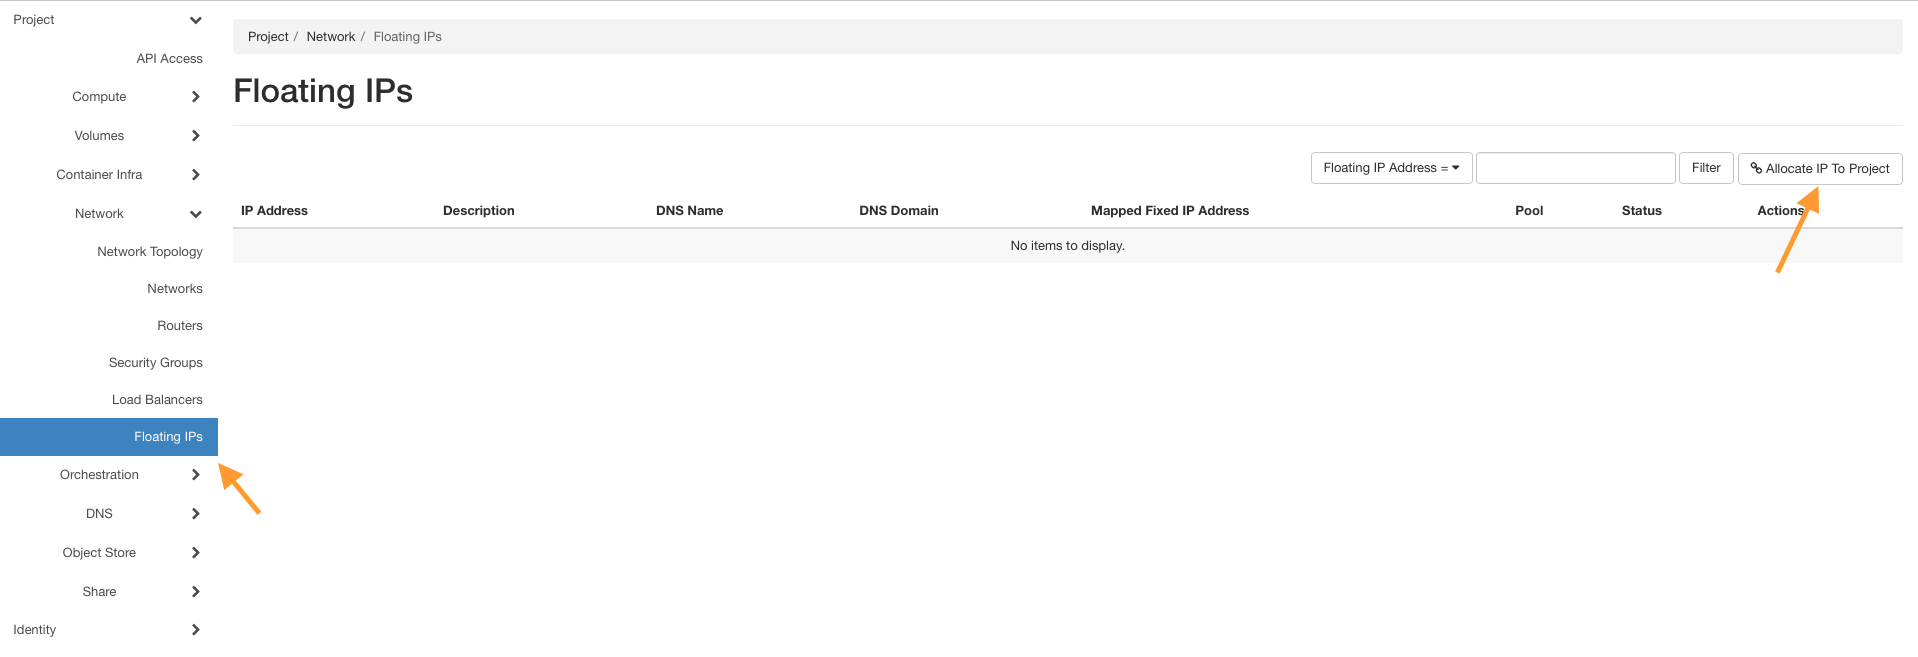Open Network Topology in sidebar
Image resolution: width=1918 pixels, height=657 pixels.
pyautogui.click(x=149, y=252)
